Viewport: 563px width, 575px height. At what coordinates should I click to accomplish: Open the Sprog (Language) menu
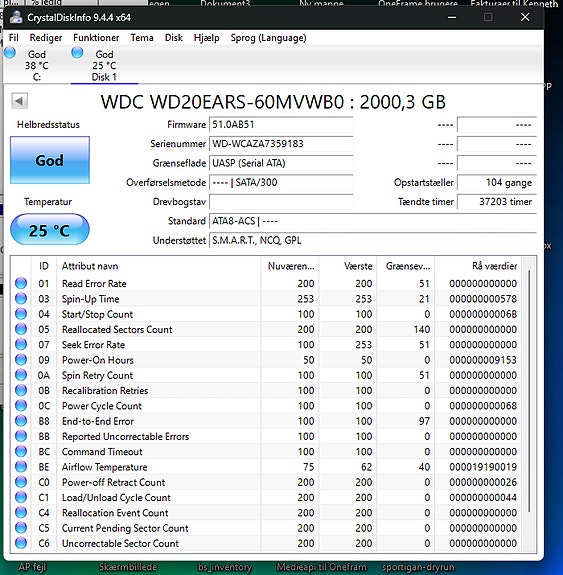click(268, 38)
